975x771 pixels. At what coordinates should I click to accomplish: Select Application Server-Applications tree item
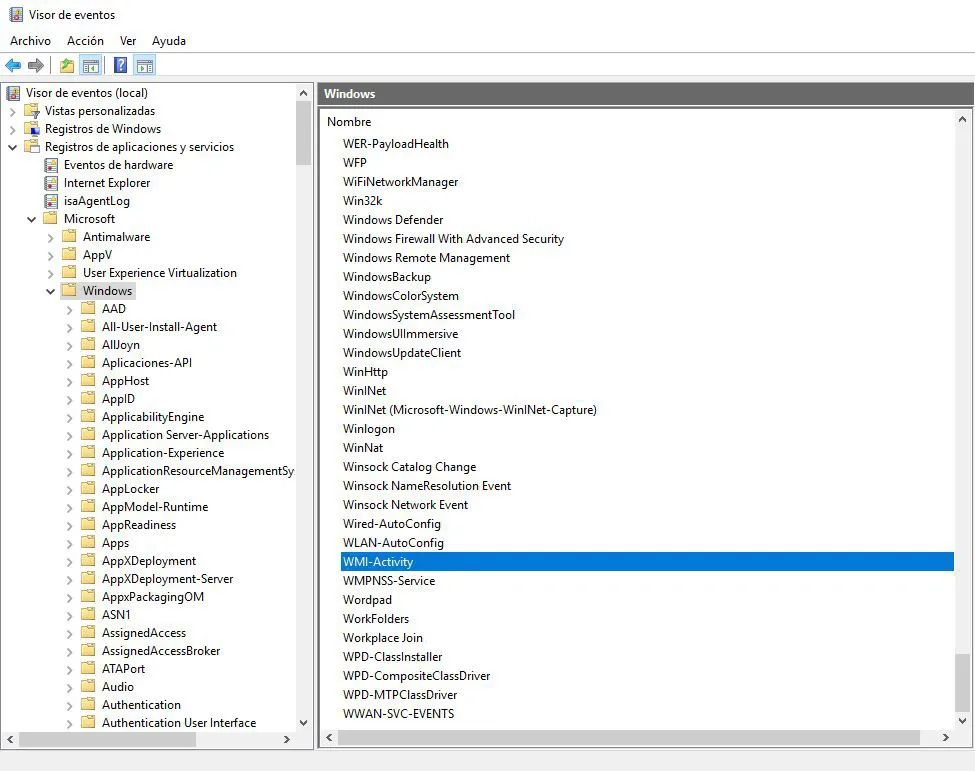pos(185,435)
